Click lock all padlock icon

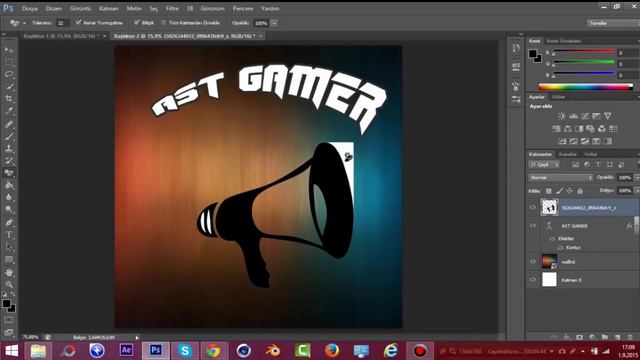pyautogui.click(x=580, y=191)
